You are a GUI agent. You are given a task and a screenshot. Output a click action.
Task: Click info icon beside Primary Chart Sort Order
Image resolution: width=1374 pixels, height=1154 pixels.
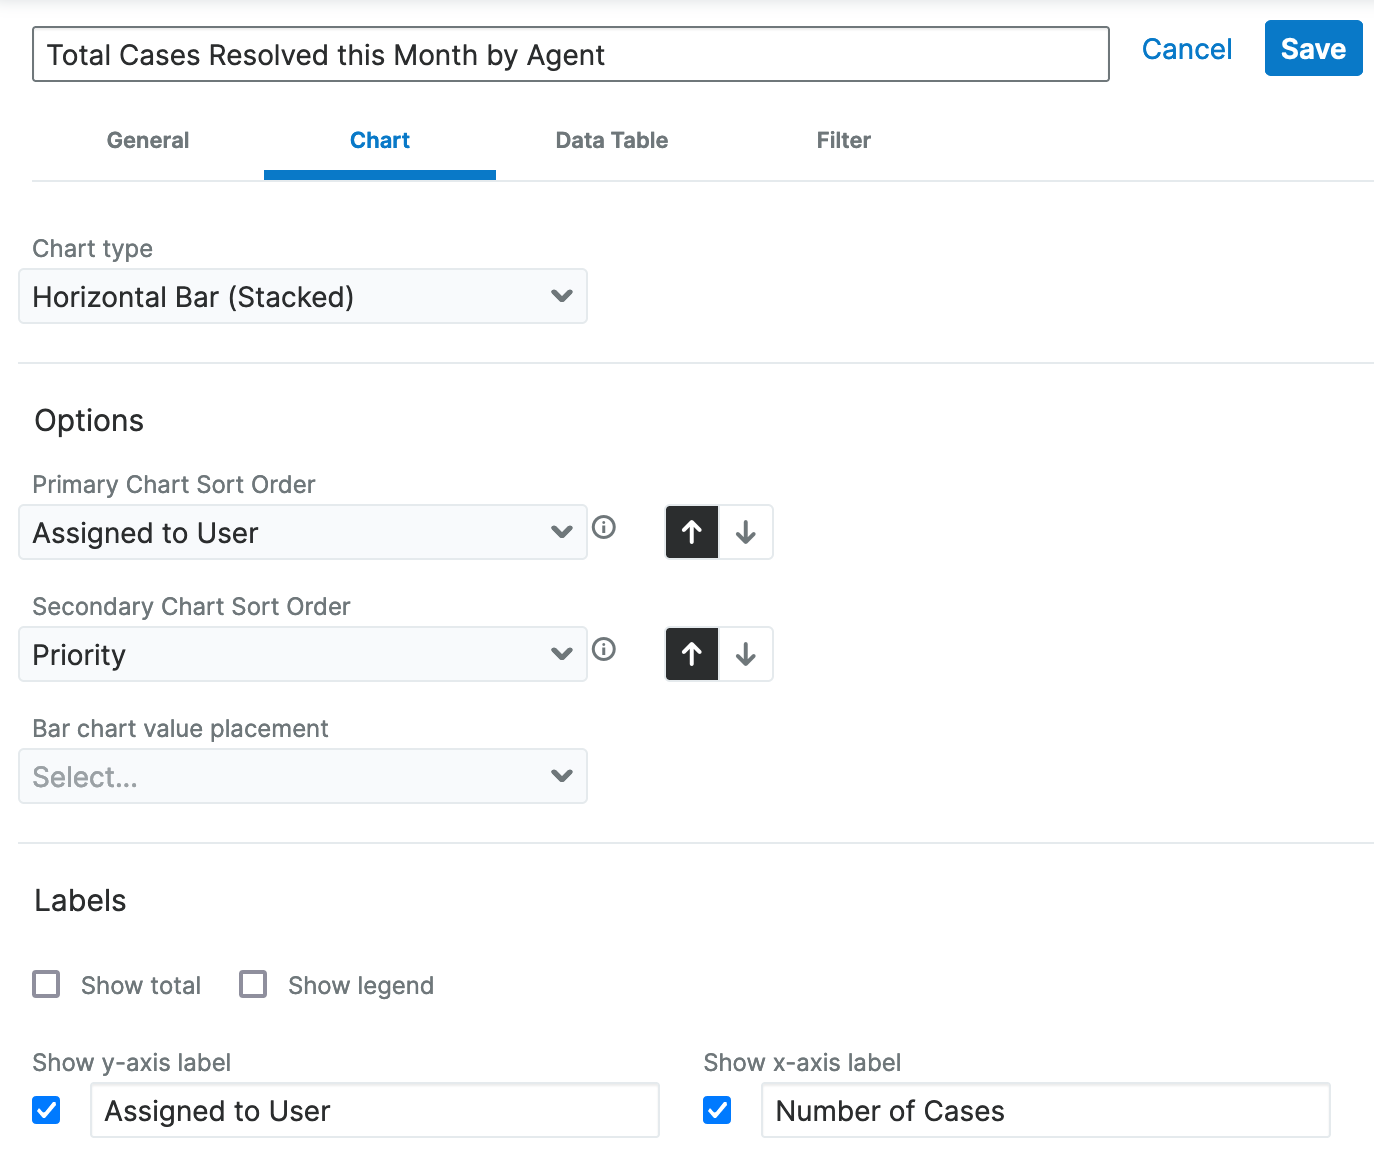click(x=604, y=527)
